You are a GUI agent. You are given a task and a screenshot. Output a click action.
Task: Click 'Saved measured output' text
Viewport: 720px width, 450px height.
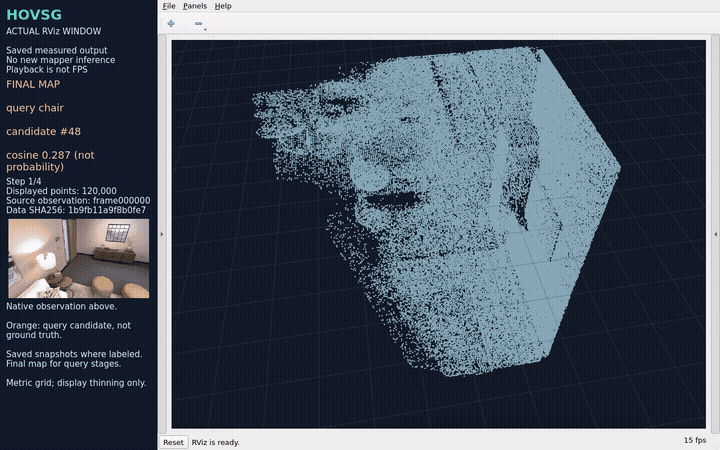[56, 51]
